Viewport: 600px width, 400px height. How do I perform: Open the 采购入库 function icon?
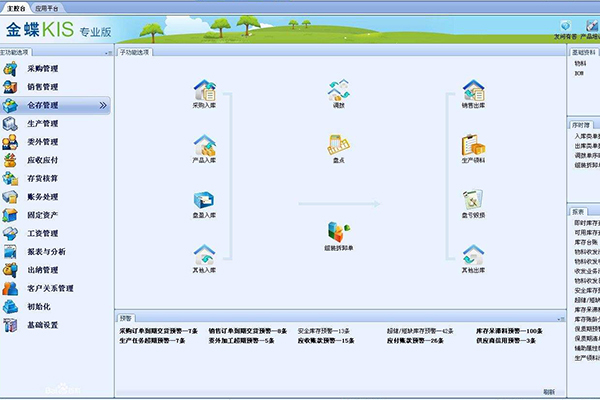click(204, 93)
